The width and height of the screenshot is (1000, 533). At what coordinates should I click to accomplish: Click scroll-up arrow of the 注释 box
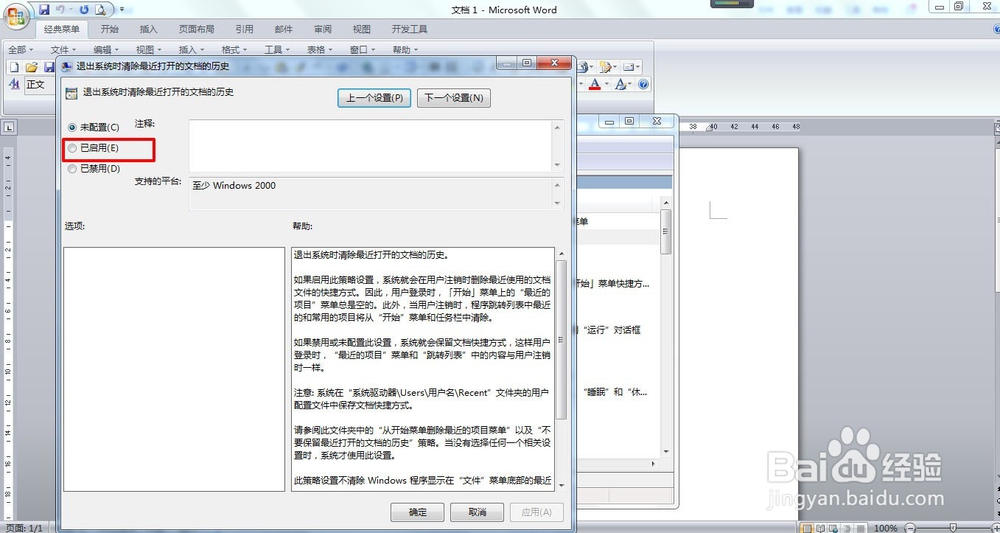[558, 128]
